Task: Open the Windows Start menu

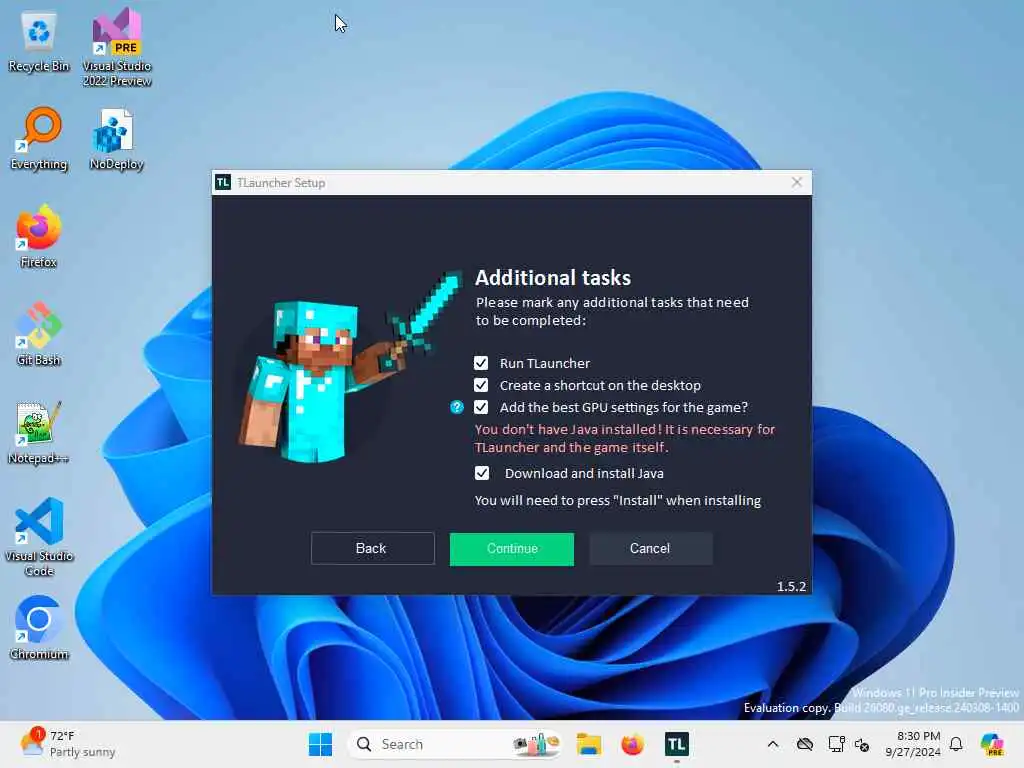Action: pyautogui.click(x=320, y=744)
